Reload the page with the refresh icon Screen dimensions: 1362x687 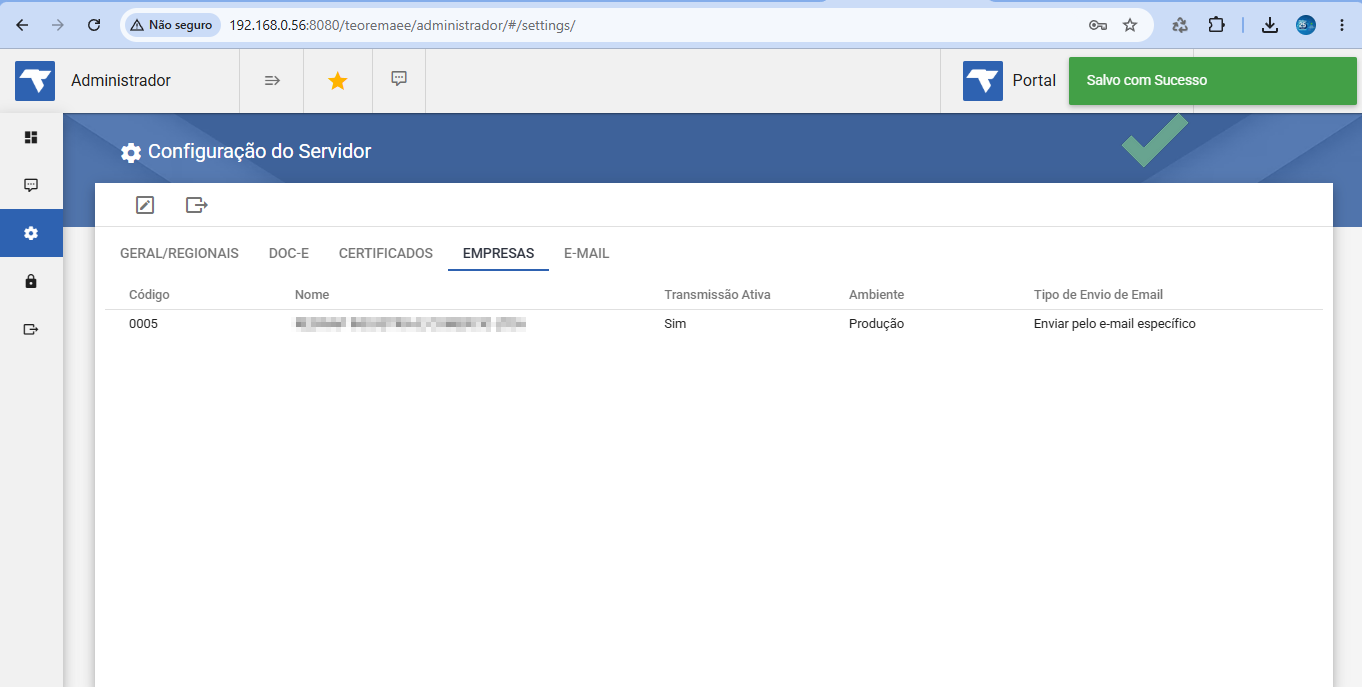[94, 25]
